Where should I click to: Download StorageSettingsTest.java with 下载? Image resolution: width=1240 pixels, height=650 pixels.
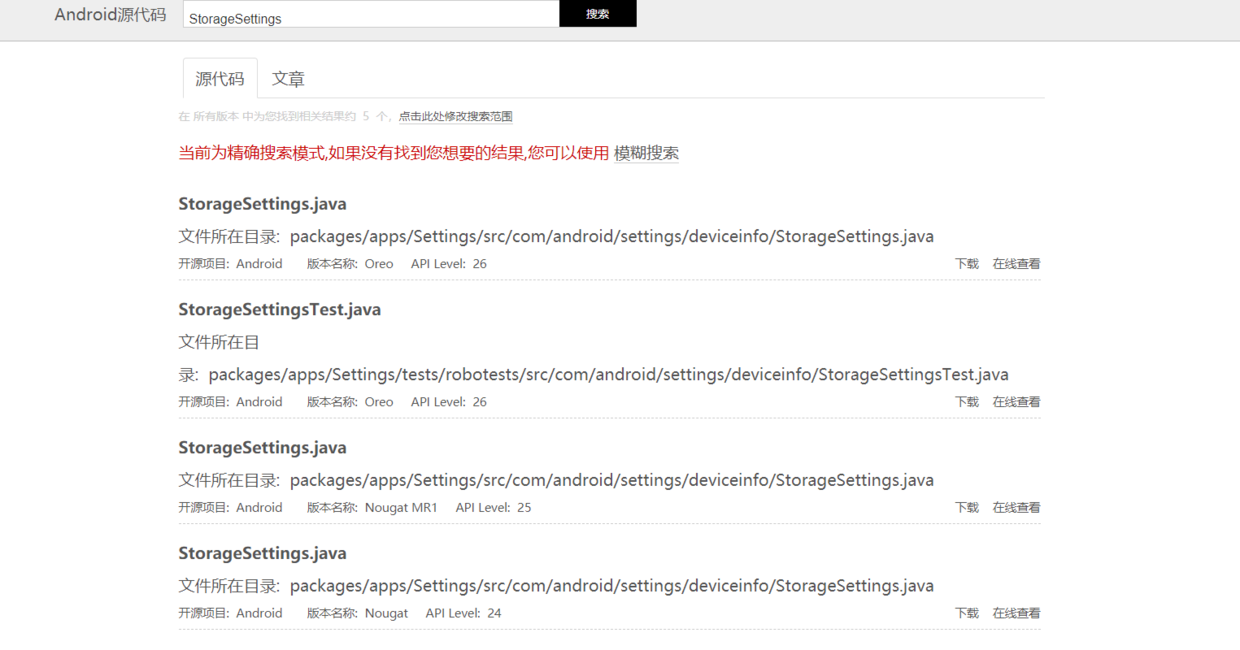[966, 401]
